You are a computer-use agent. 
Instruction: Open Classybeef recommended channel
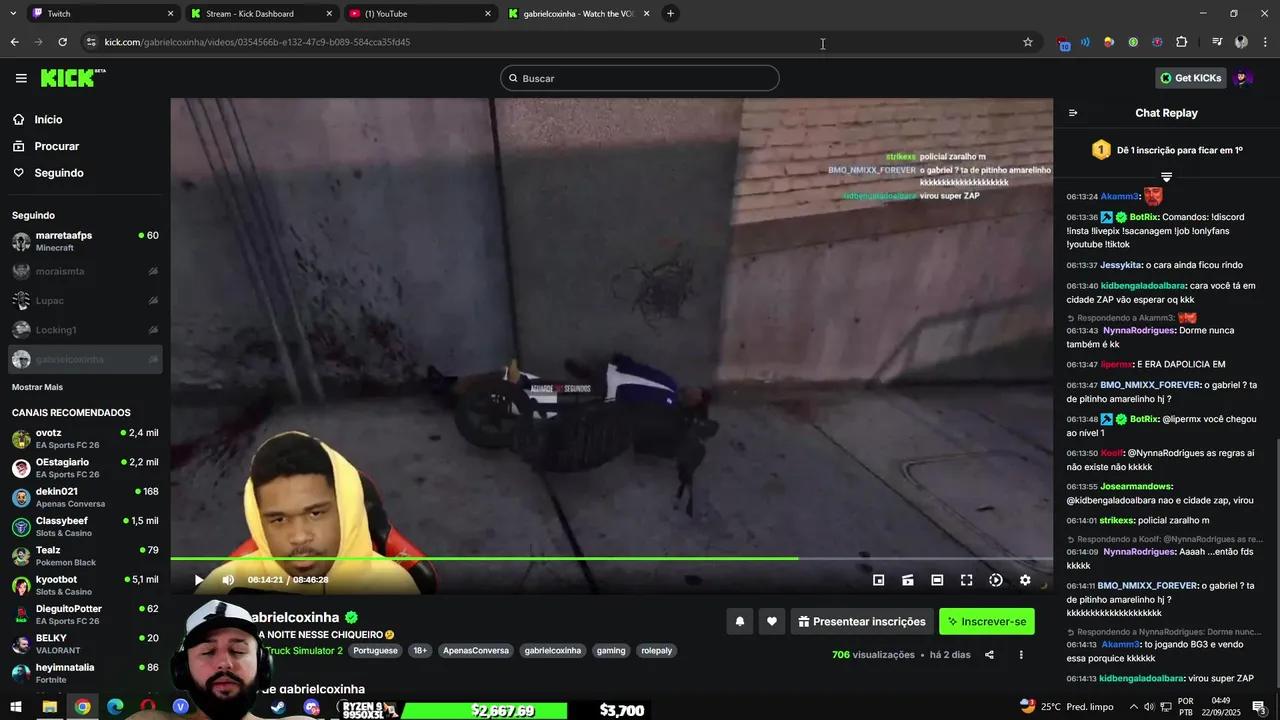(x=85, y=527)
